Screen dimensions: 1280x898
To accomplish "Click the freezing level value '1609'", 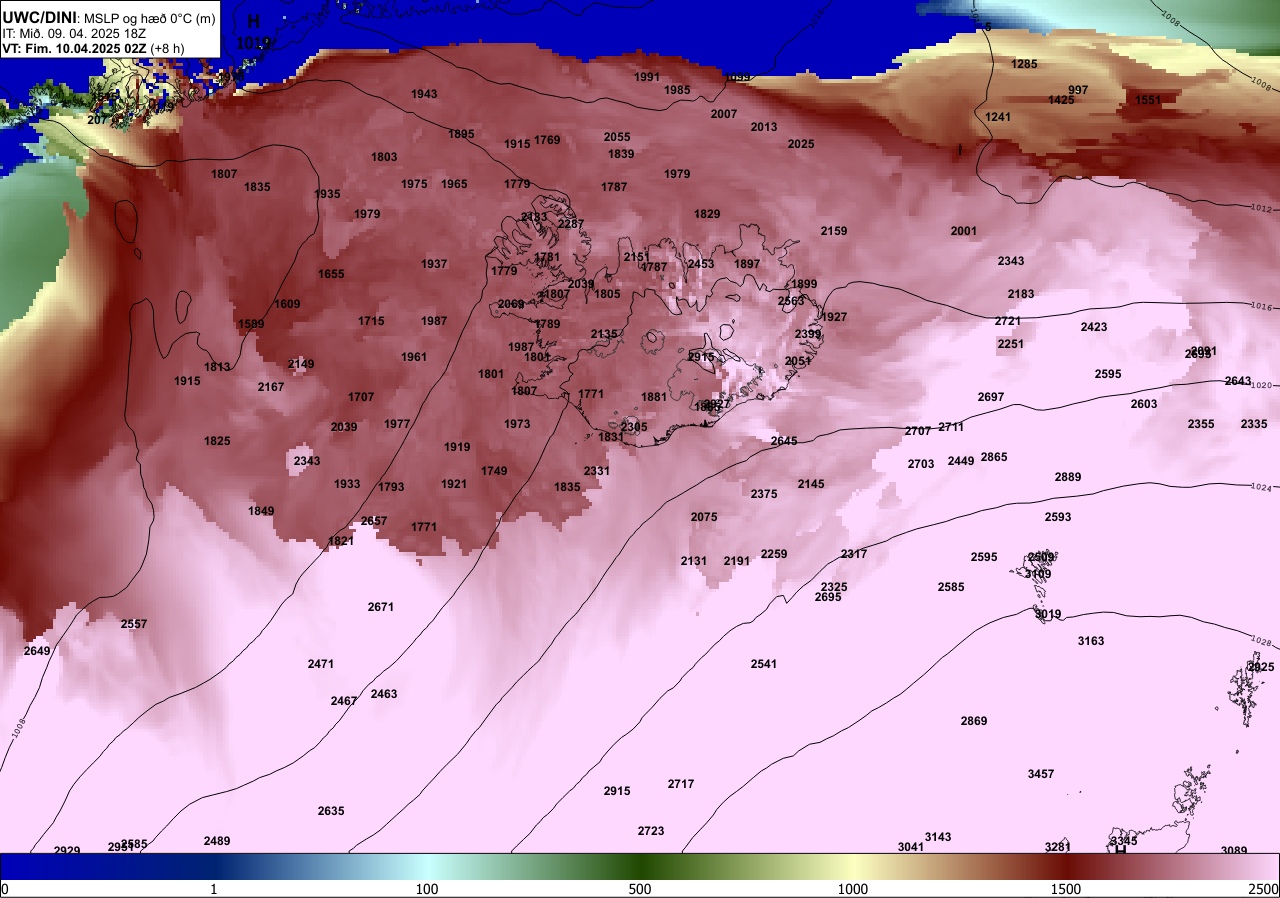I will pyautogui.click(x=287, y=304).
